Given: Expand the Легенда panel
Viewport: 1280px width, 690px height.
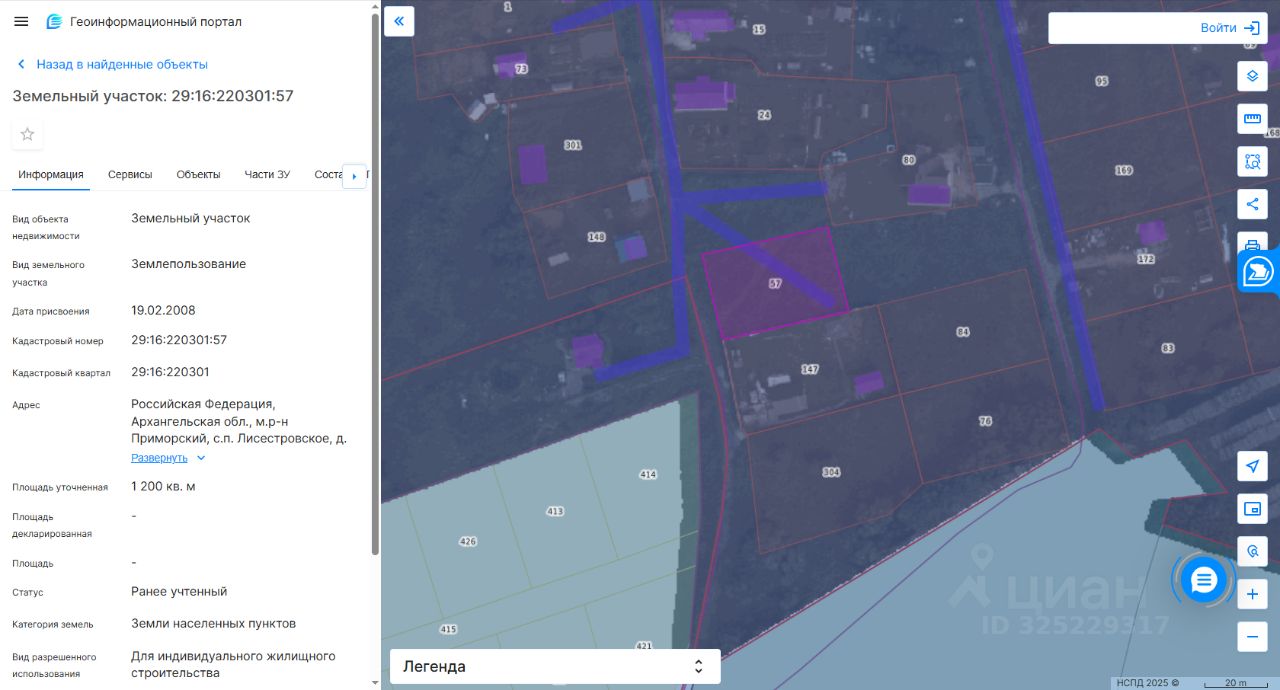Looking at the screenshot, I should tap(554, 666).
